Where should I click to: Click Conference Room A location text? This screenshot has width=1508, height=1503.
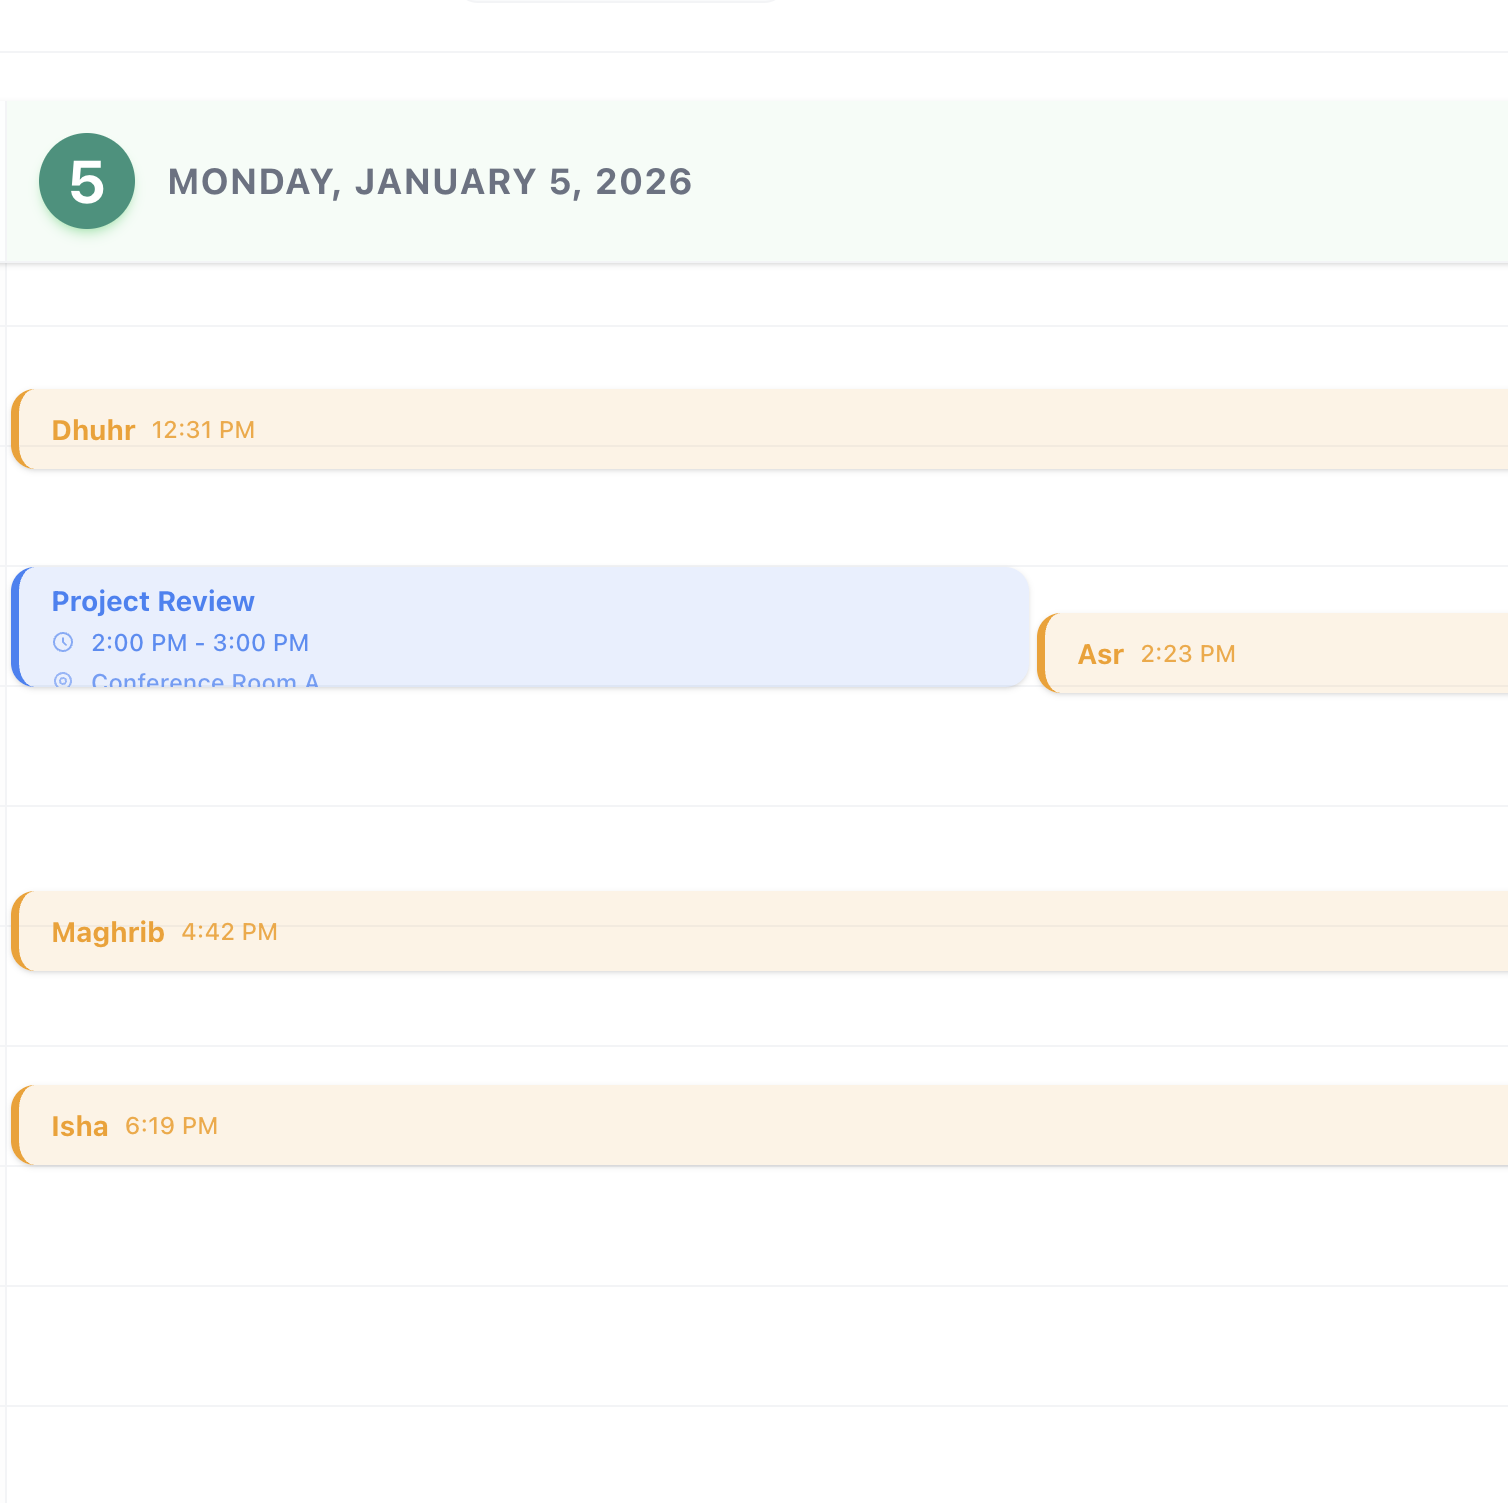coord(205,681)
